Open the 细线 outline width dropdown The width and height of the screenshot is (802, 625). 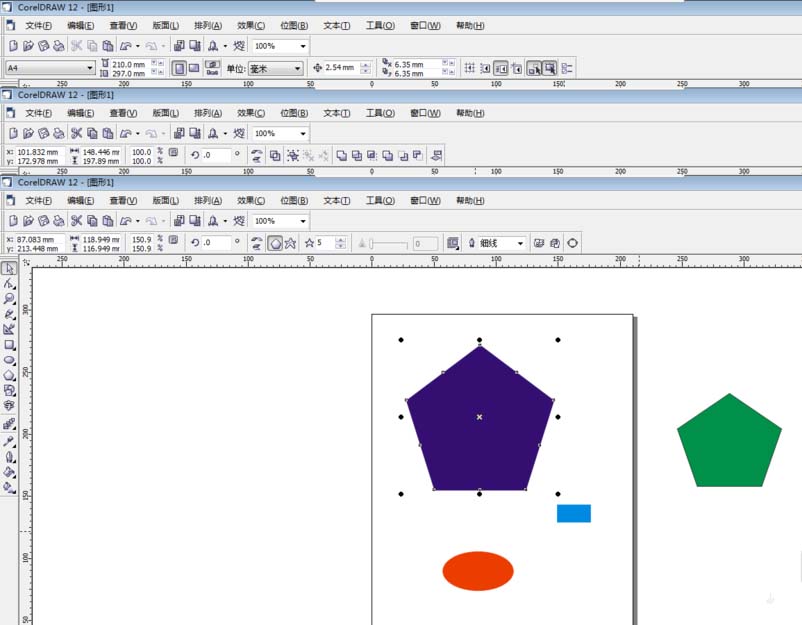(520, 242)
